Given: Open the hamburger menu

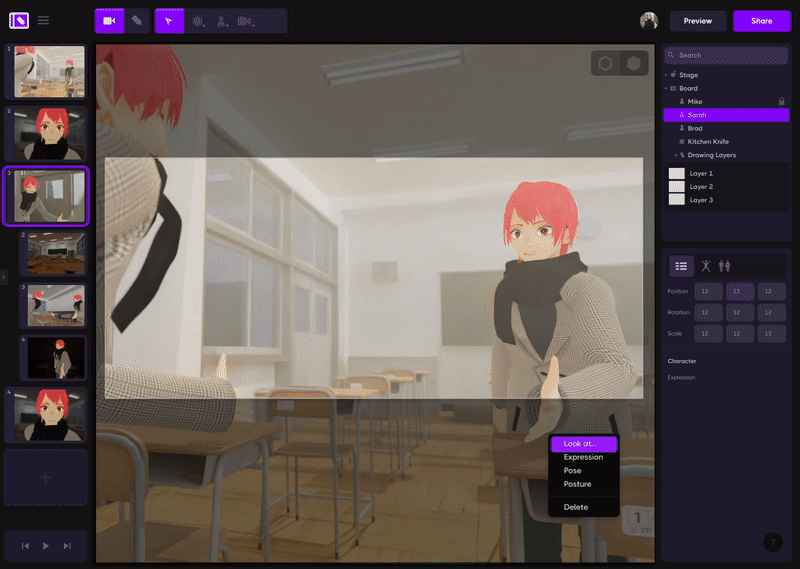Looking at the screenshot, I should [43, 20].
